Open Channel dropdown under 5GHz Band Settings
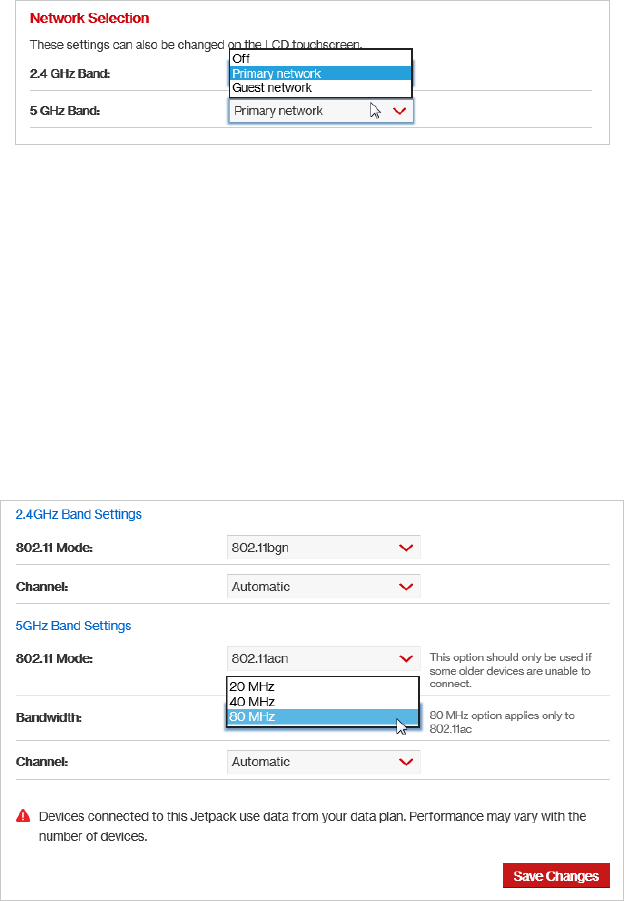624x901 pixels. click(x=324, y=762)
